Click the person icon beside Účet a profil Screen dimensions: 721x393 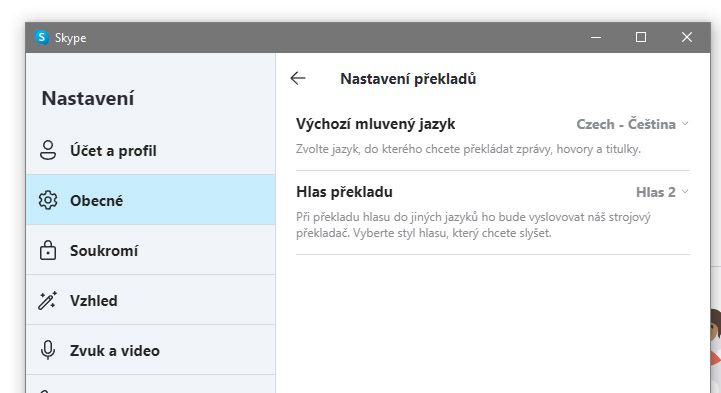coord(48,150)
